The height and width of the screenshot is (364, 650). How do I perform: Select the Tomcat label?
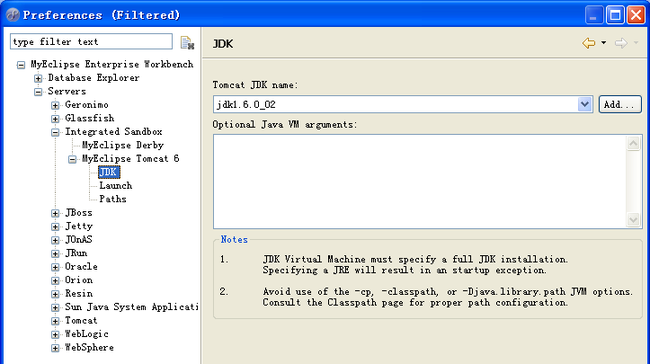coord(81,320)
